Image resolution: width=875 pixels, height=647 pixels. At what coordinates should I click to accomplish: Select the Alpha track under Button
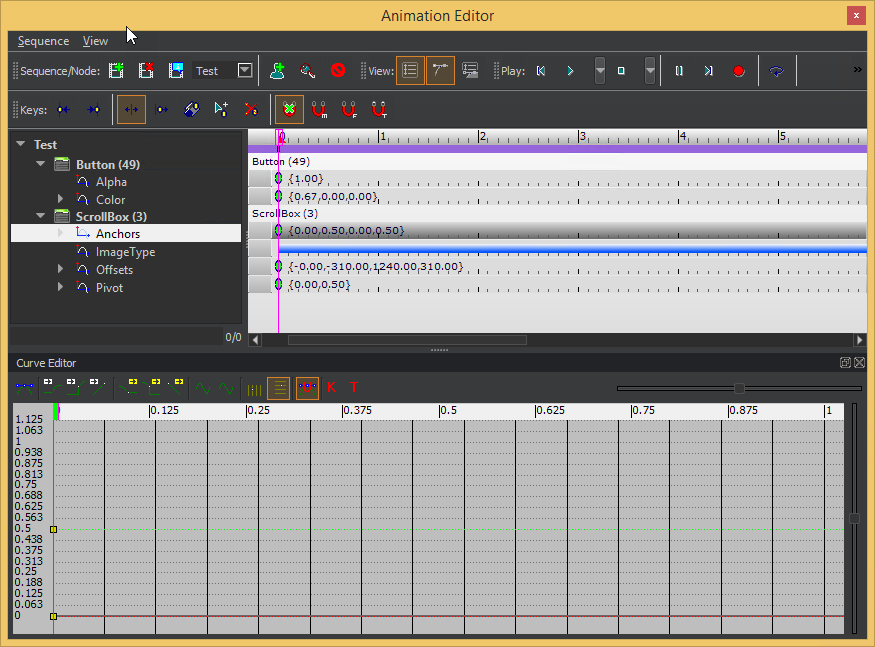click(x=111, y=182)
